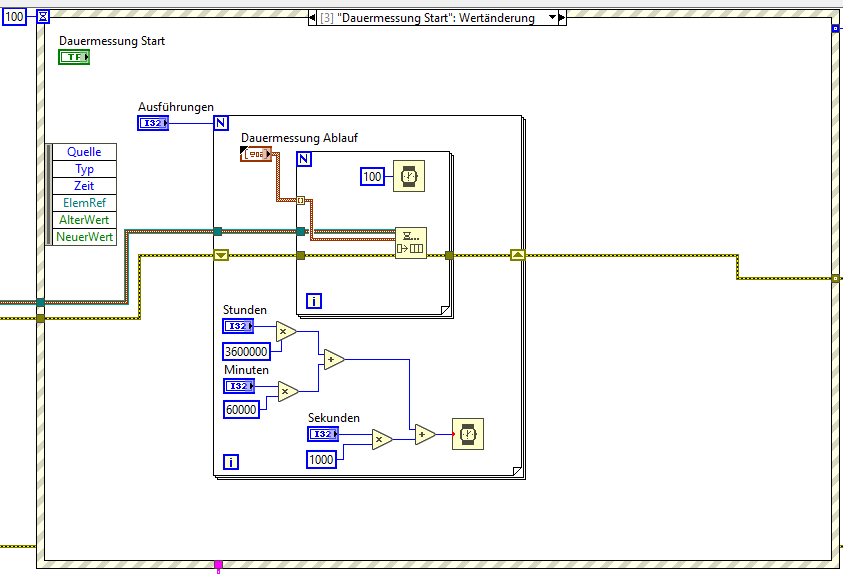
Task: Click the Wait (ms) function in inner loop
Action: pyautogui.click(x=409, y=176)
